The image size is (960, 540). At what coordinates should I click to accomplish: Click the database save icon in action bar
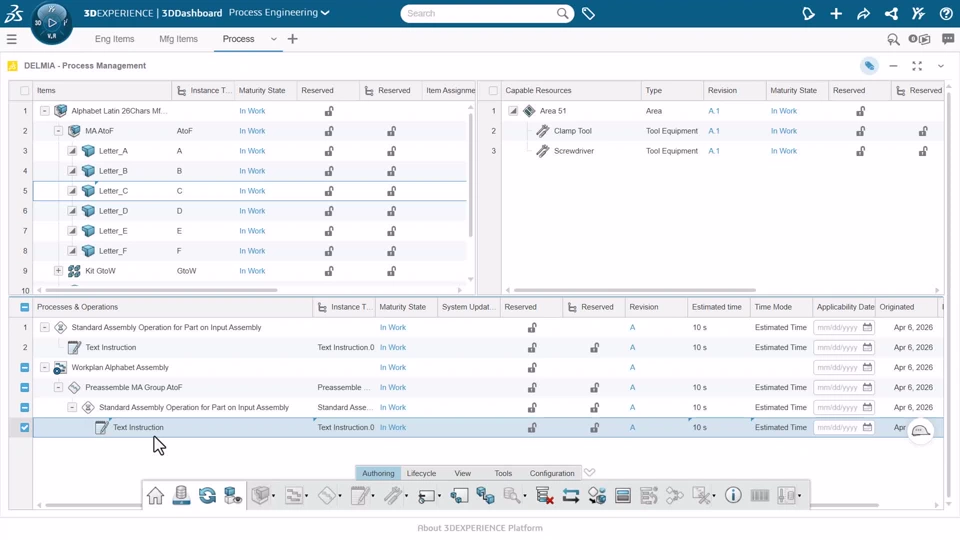(x=181, y=495)
